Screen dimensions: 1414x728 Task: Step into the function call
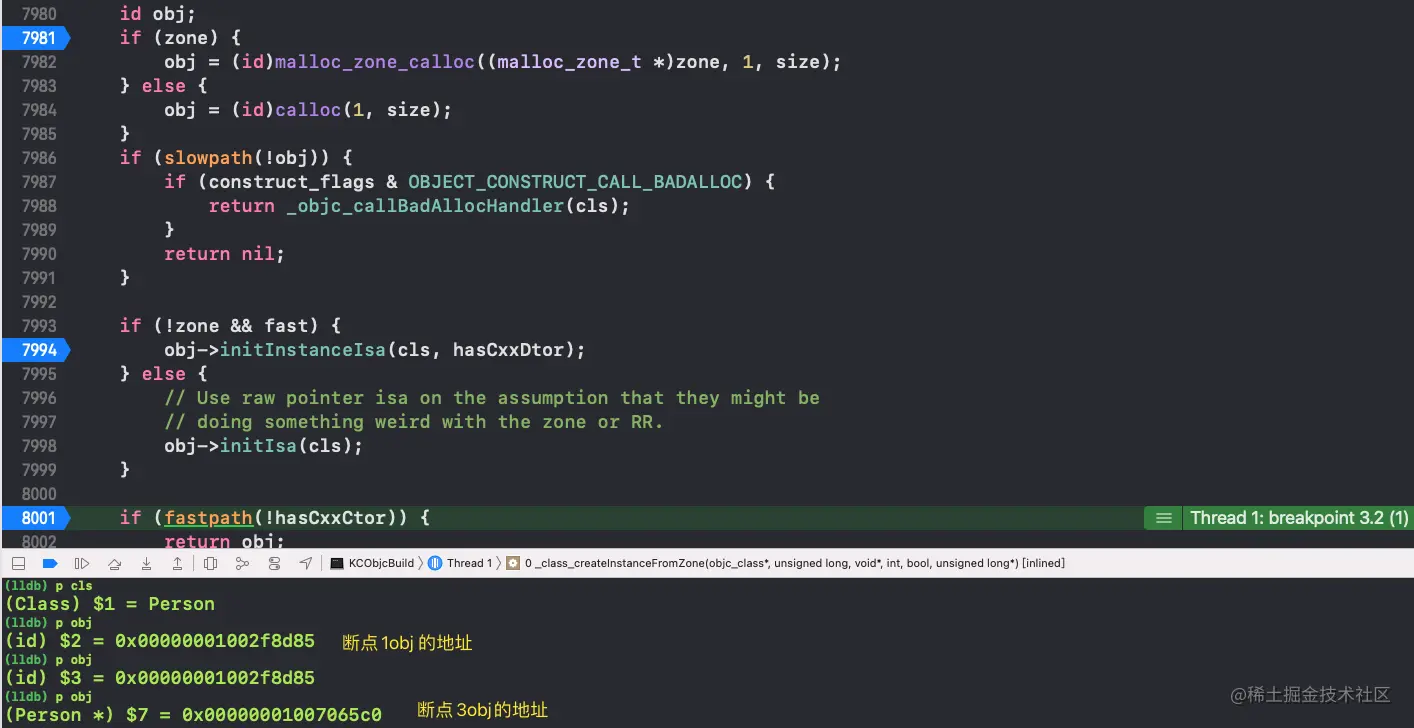146,563
